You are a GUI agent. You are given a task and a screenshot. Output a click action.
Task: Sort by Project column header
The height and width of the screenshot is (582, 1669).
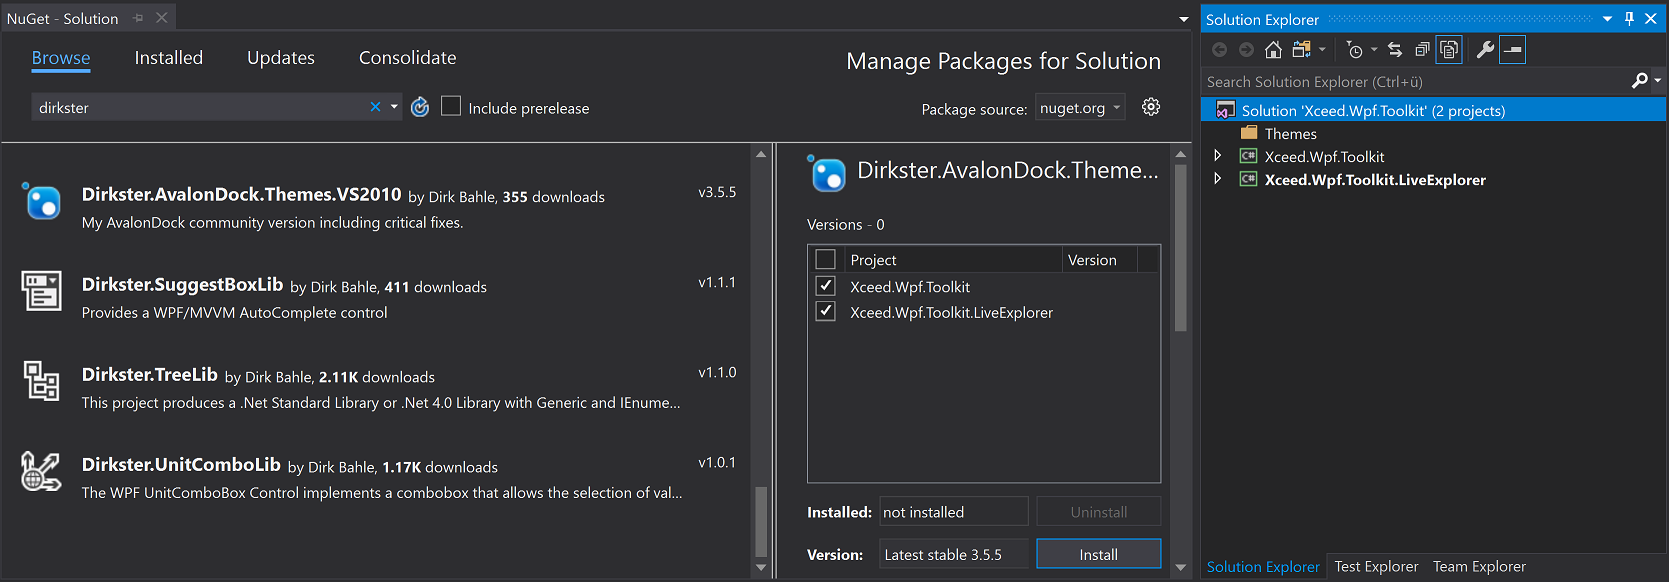[x=953, y=259]
